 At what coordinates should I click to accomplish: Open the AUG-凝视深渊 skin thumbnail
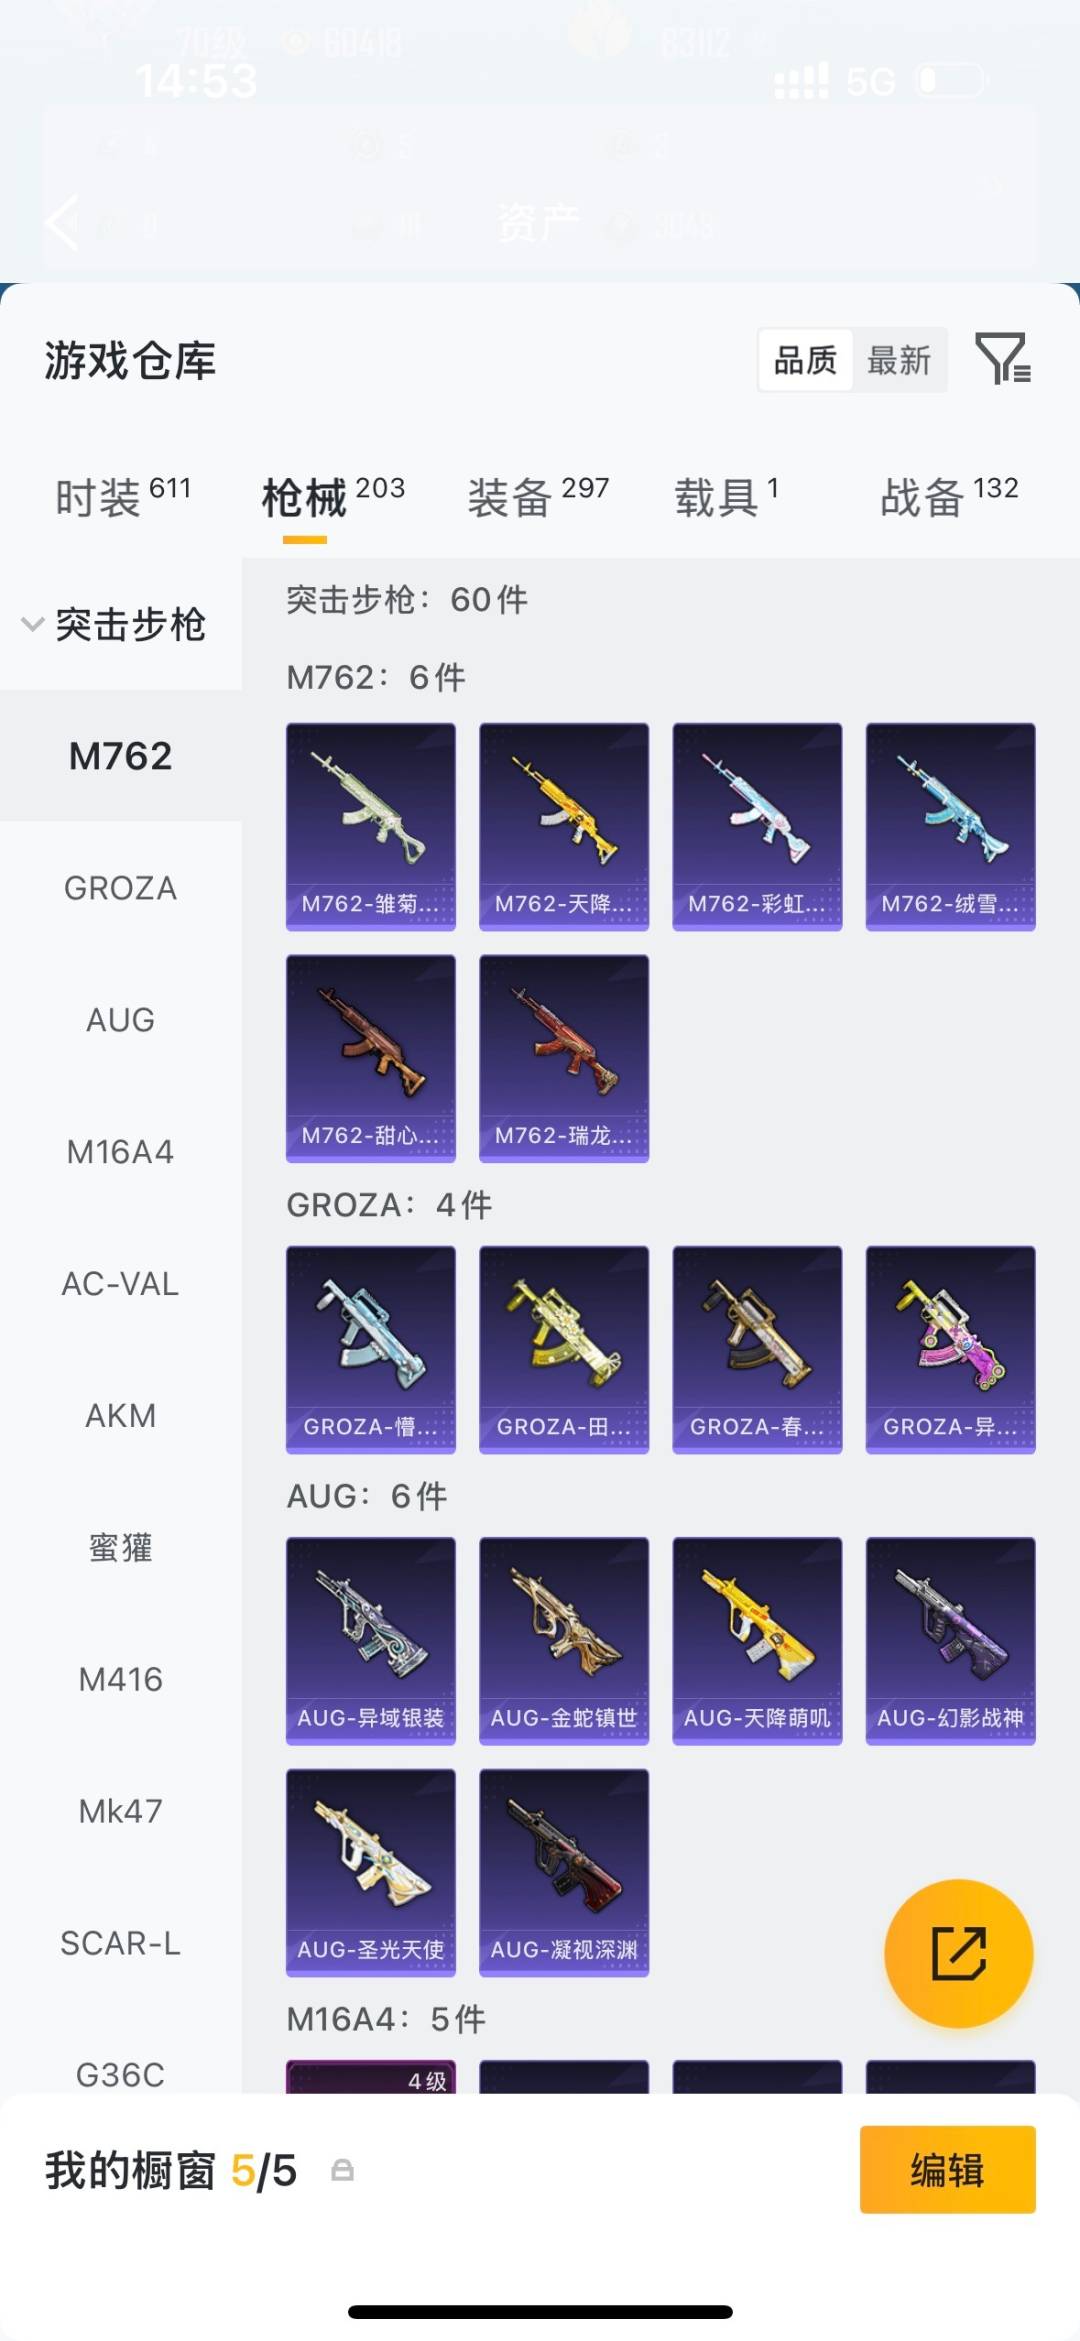(564, 1873)
